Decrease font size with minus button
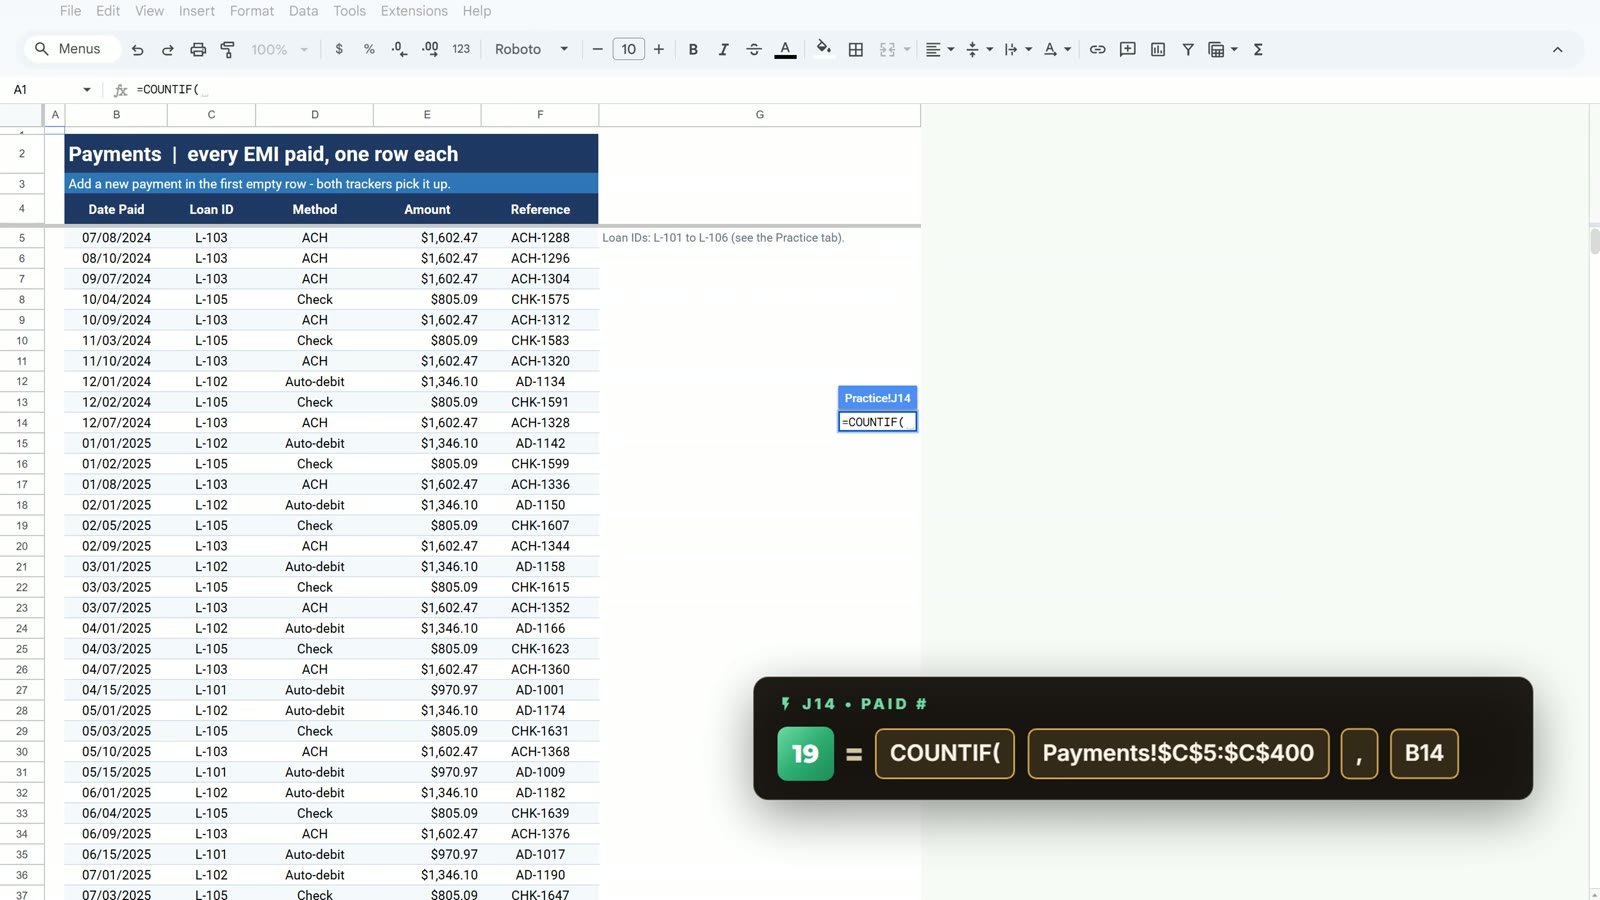The height and width of the screenshot is (900, 1600). [598, 49]
